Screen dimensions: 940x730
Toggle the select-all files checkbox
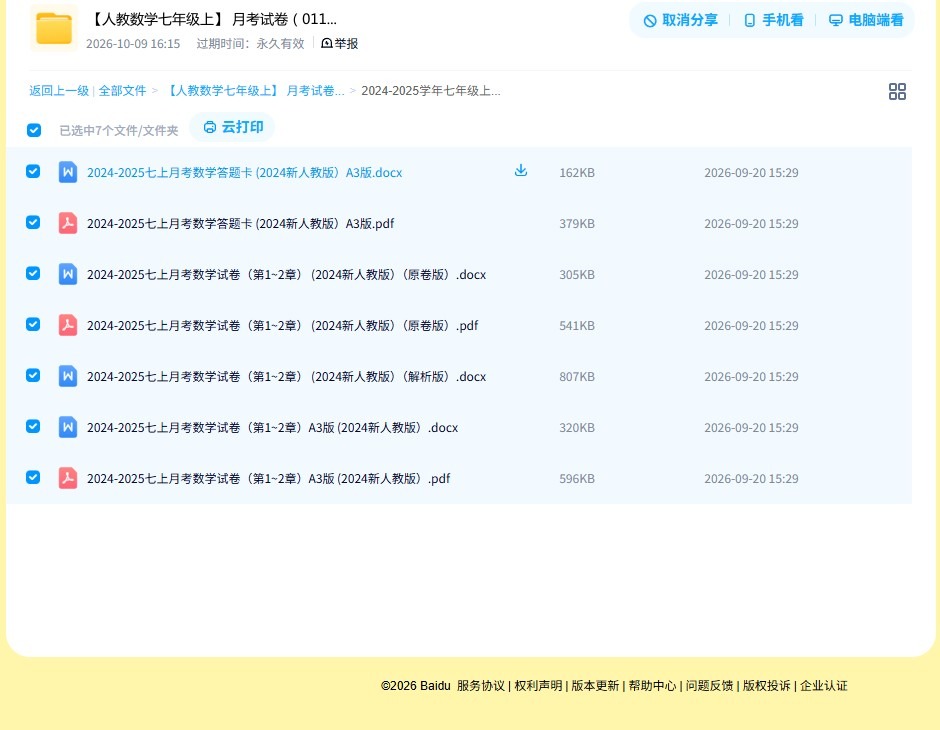[x=34, y=130]
